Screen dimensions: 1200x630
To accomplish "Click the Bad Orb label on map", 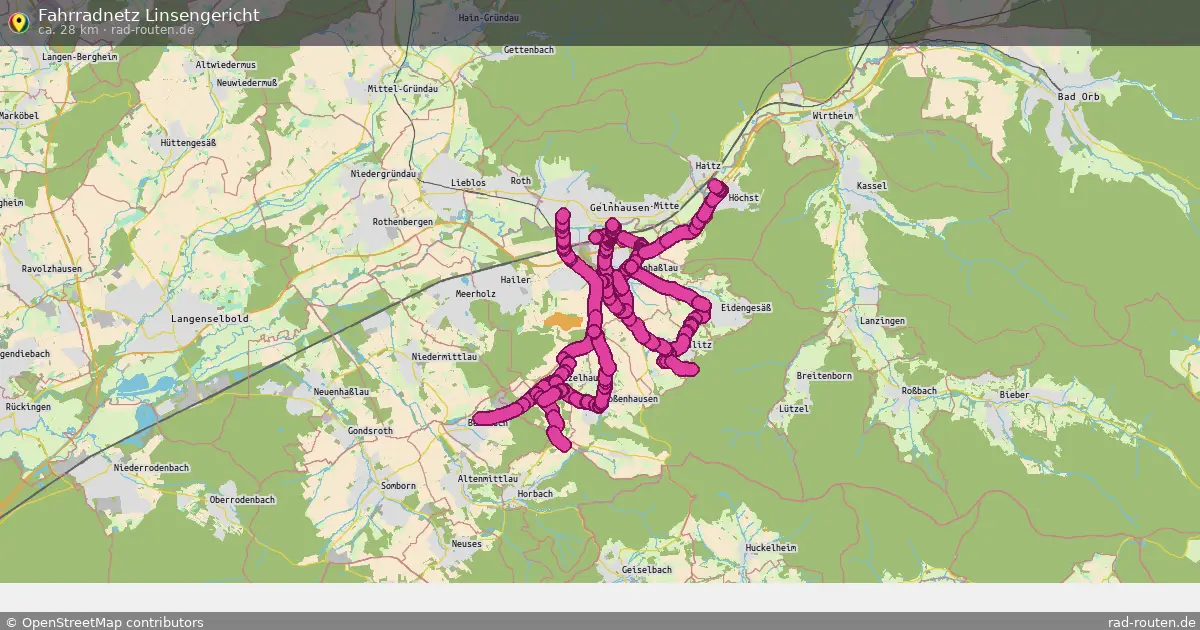I will tap(1077, 97).
